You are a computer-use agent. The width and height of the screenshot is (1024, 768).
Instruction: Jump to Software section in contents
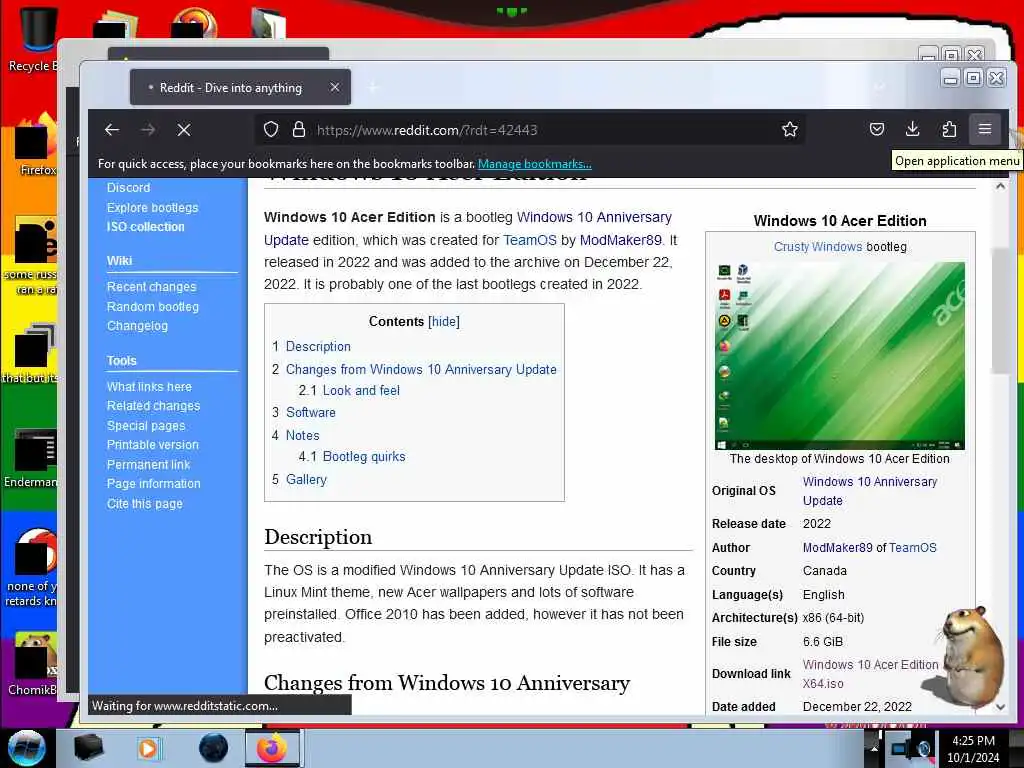(311, 412)
